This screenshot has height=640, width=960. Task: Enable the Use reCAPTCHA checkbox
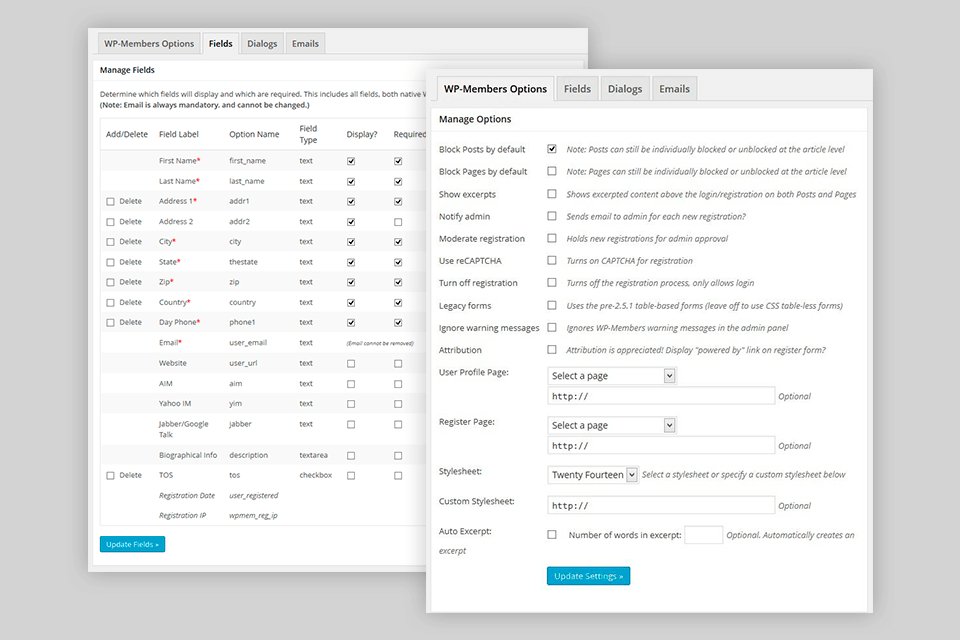coord(552,260)
